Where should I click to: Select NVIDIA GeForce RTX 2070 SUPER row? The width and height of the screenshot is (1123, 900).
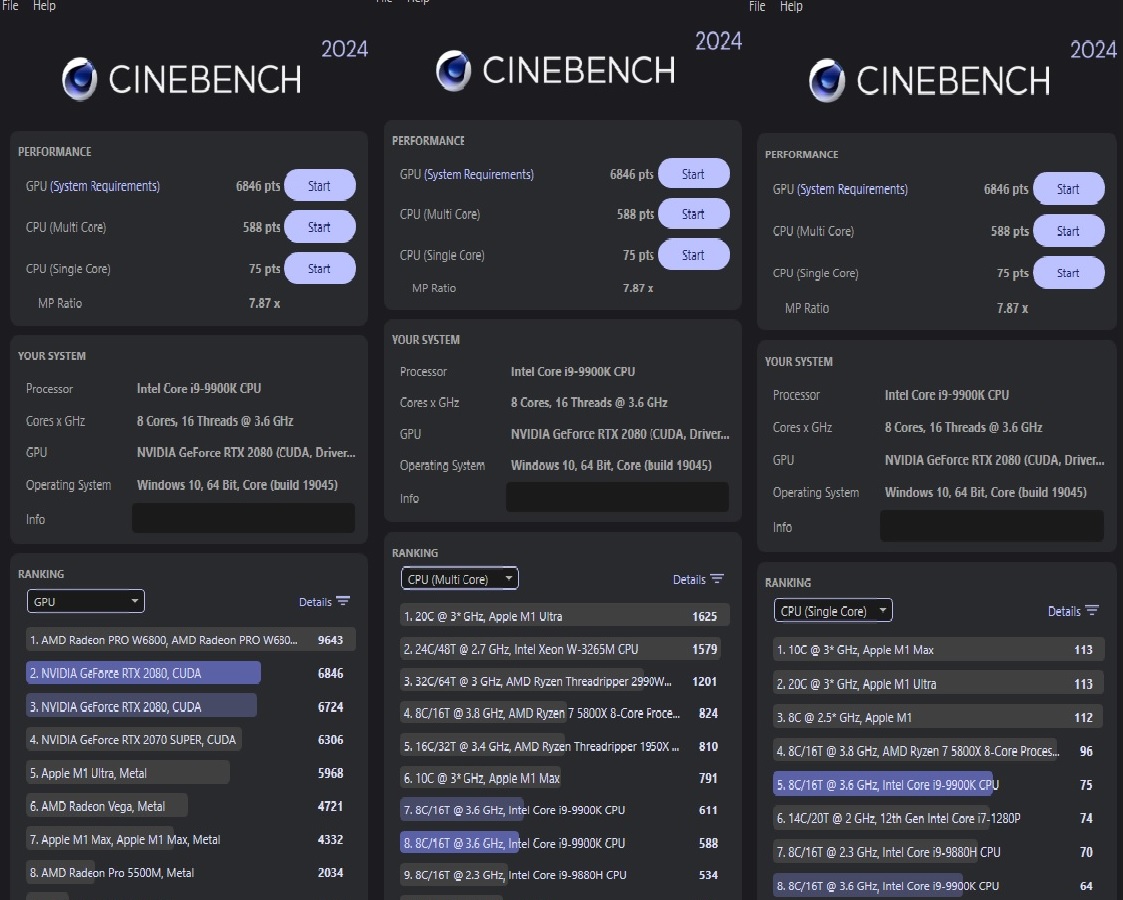(191, 740)
